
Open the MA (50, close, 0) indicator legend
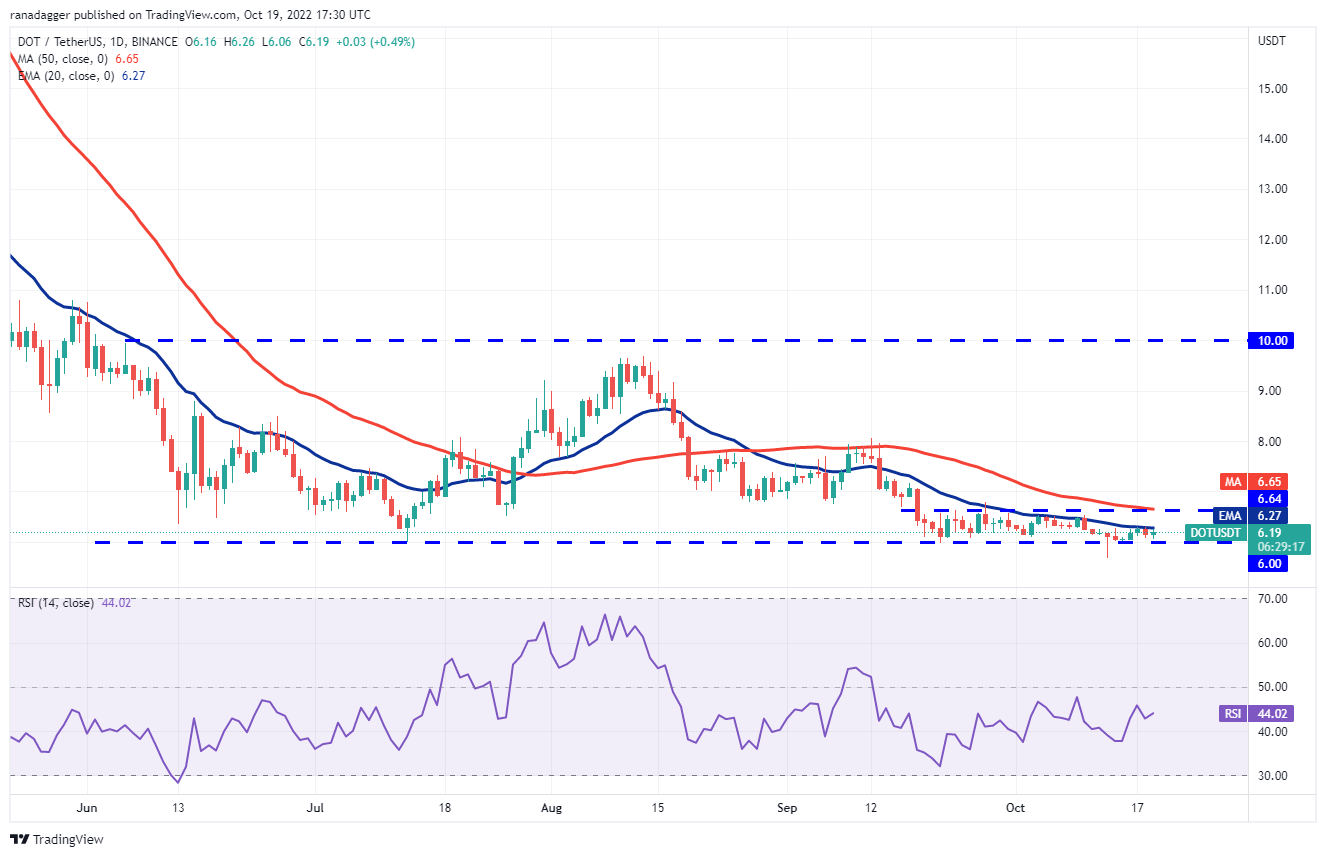[x=66, y=59]
